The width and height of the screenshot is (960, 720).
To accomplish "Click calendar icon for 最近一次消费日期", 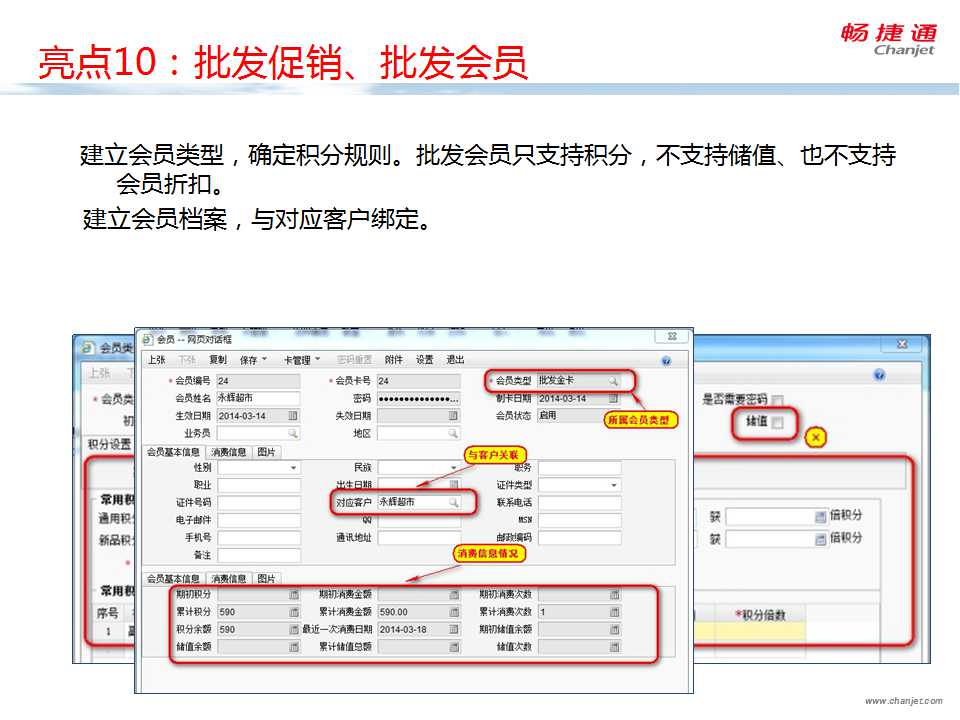I will pos(453,629).
